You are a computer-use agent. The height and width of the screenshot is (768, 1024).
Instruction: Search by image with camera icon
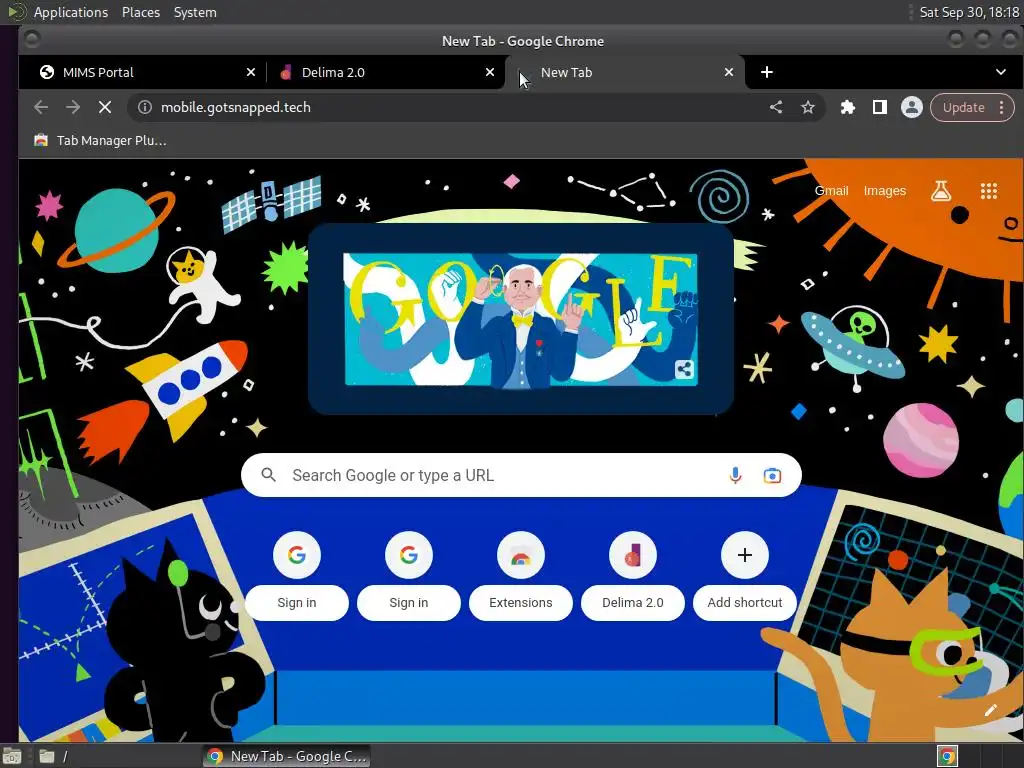tap(772, 475)
